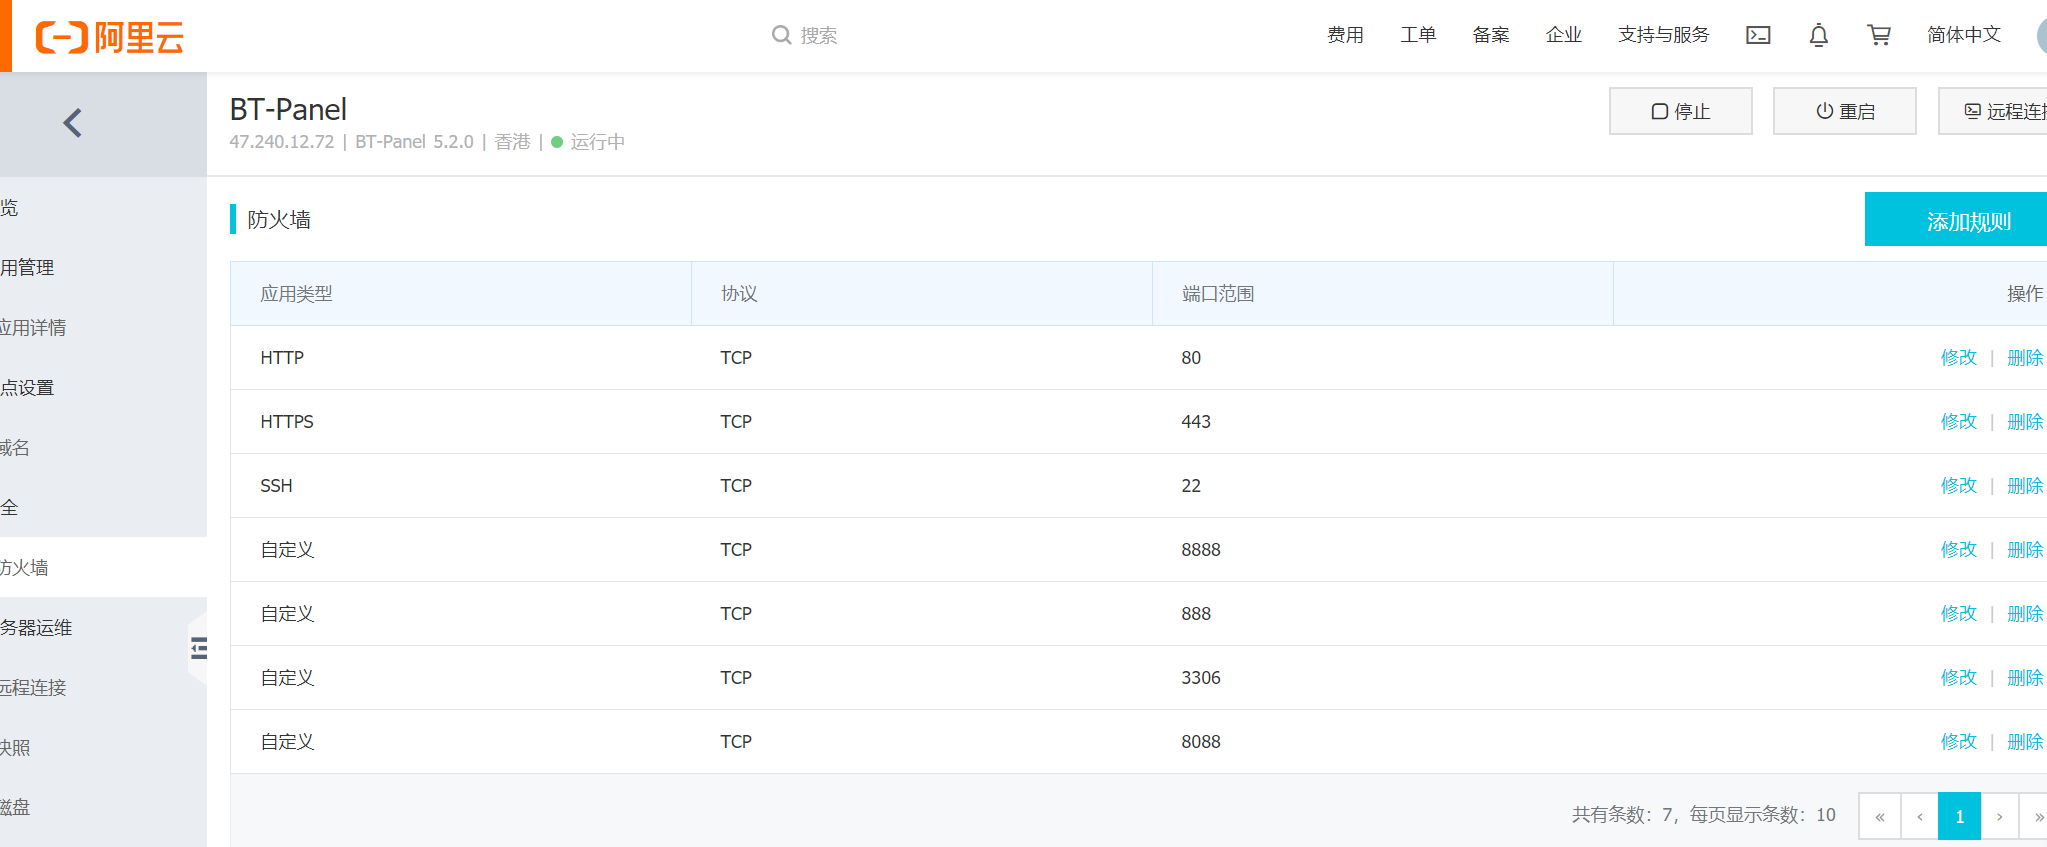This screenshot has height=847, width=2047.
Task: Click 删除 for the HTTPS rule
Action: [2025, 421]
